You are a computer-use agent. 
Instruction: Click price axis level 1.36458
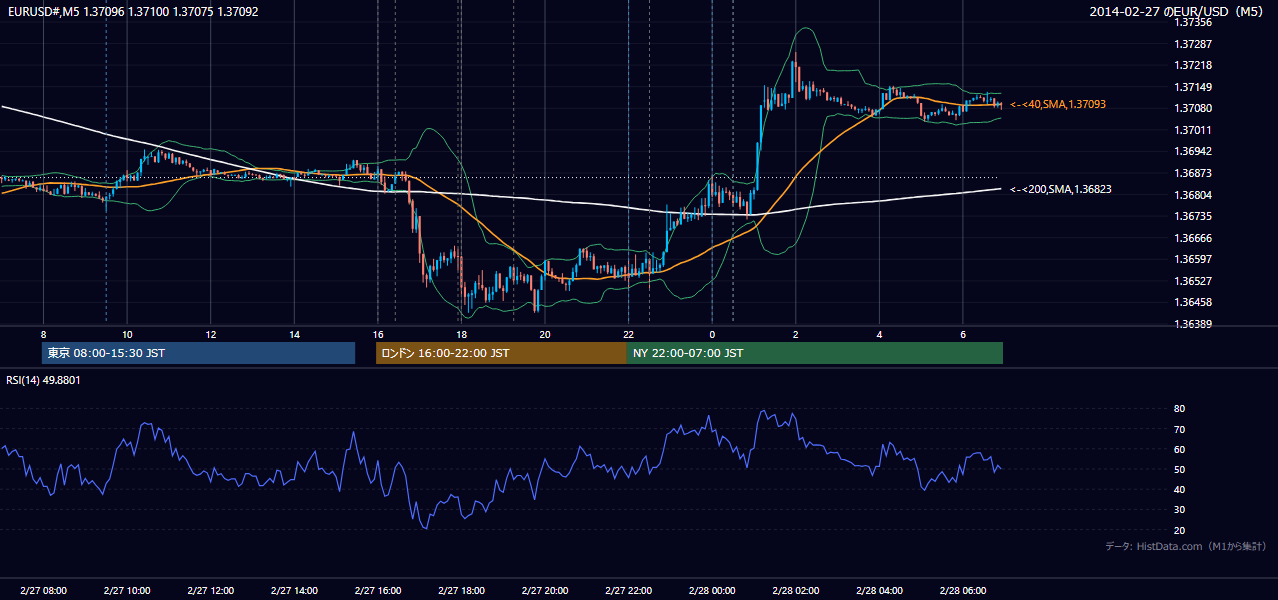click(1193, 302)
